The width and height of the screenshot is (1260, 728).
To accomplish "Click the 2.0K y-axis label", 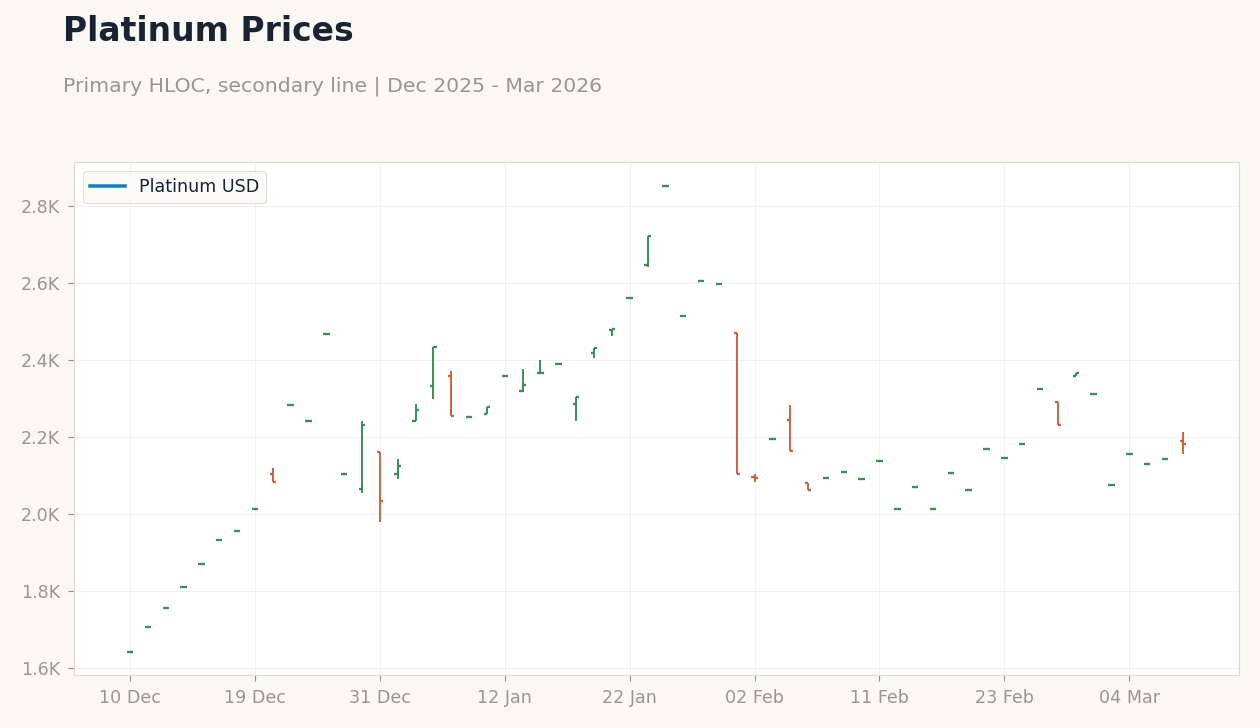I will click(41, 515).
